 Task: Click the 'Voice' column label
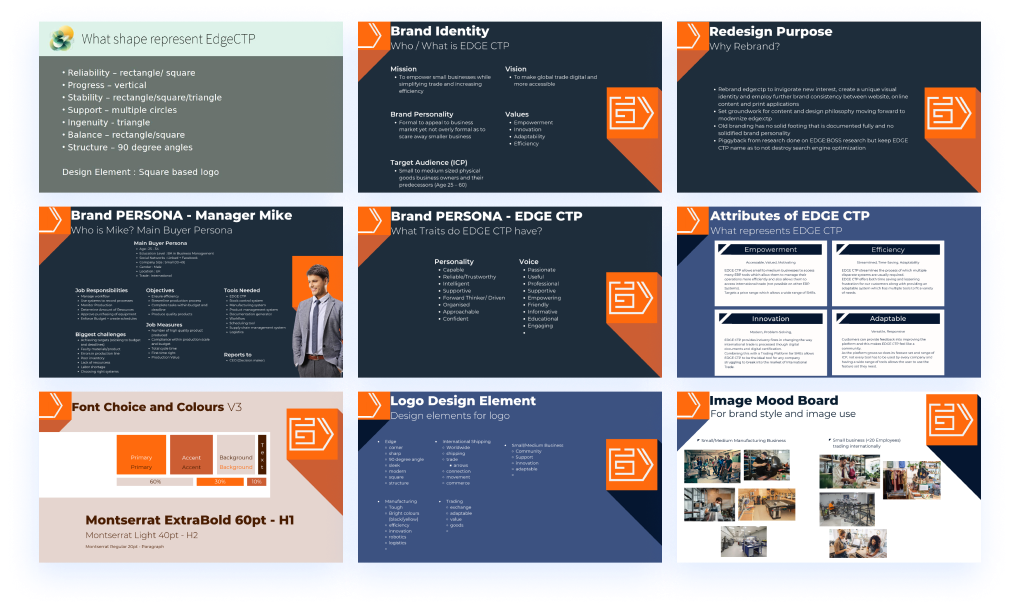point(529,261)
